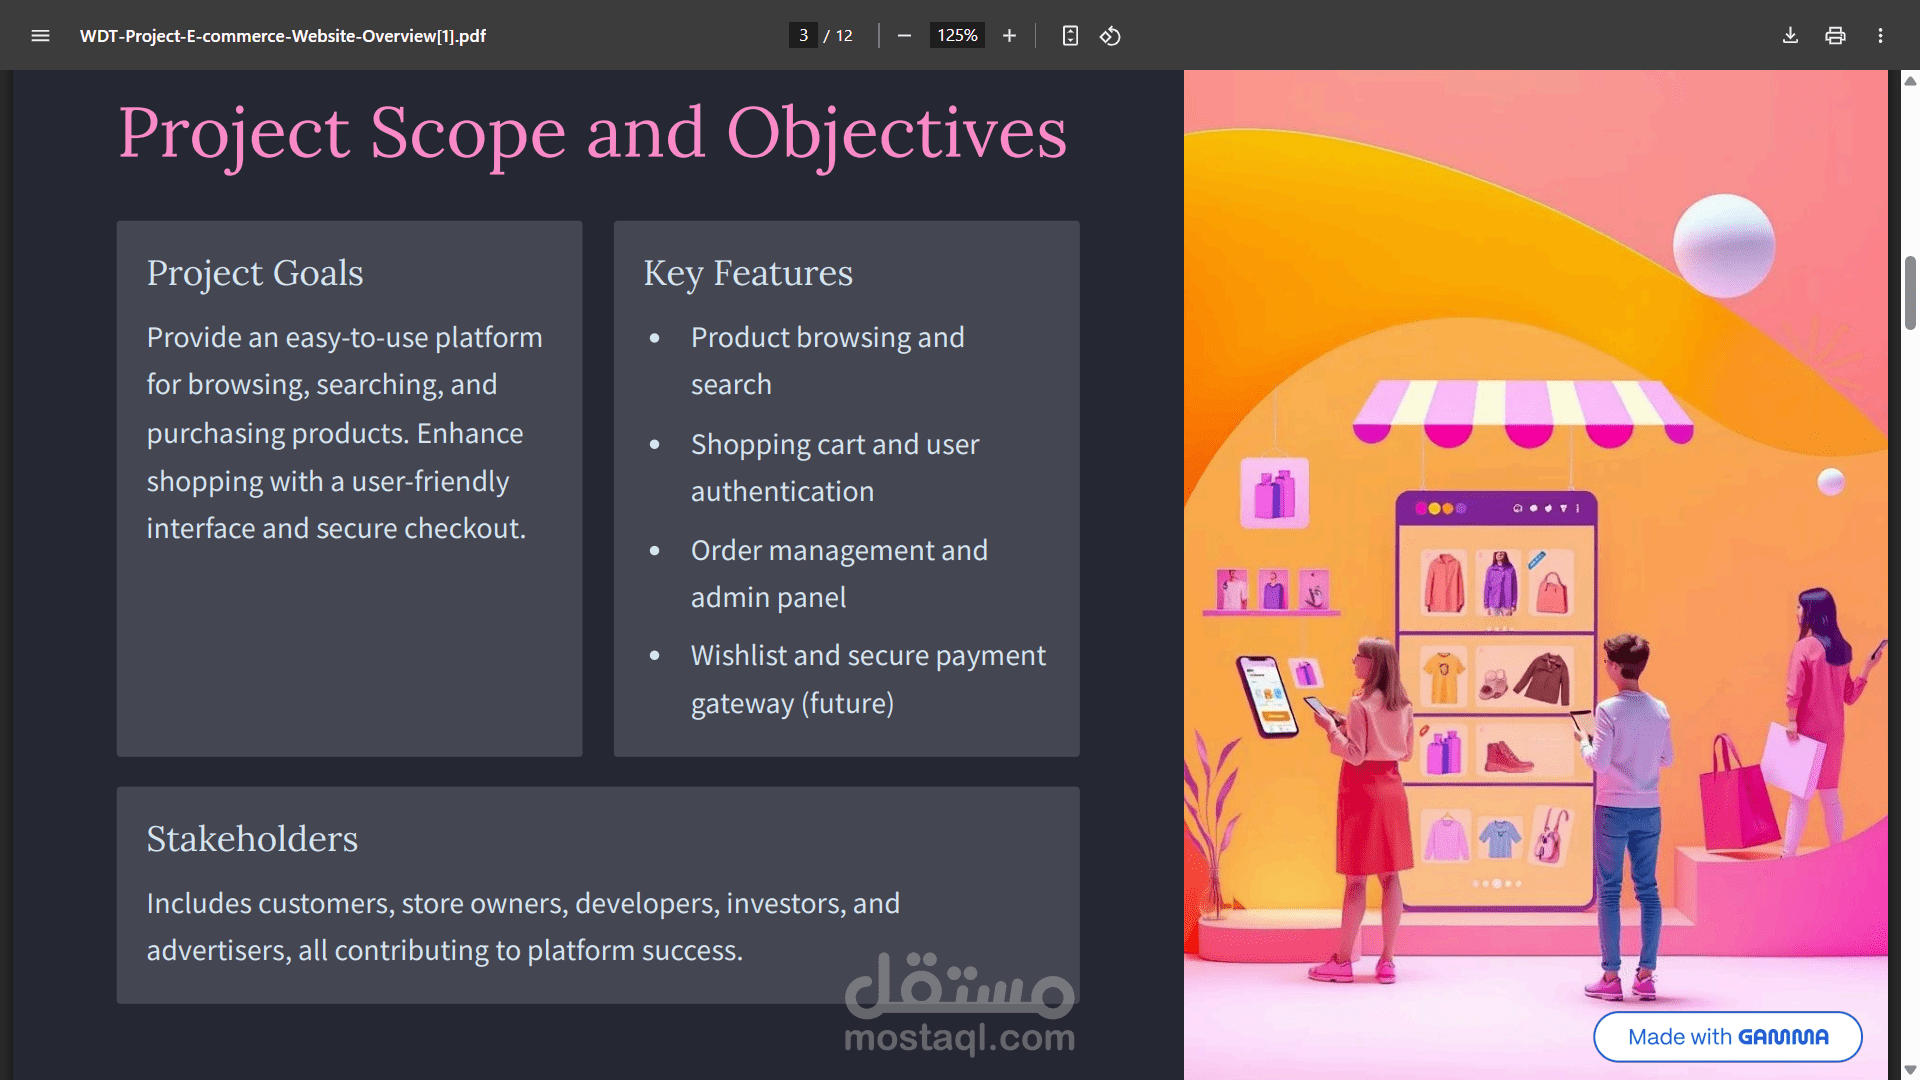Select the current page number field

(x=803, y=36)
